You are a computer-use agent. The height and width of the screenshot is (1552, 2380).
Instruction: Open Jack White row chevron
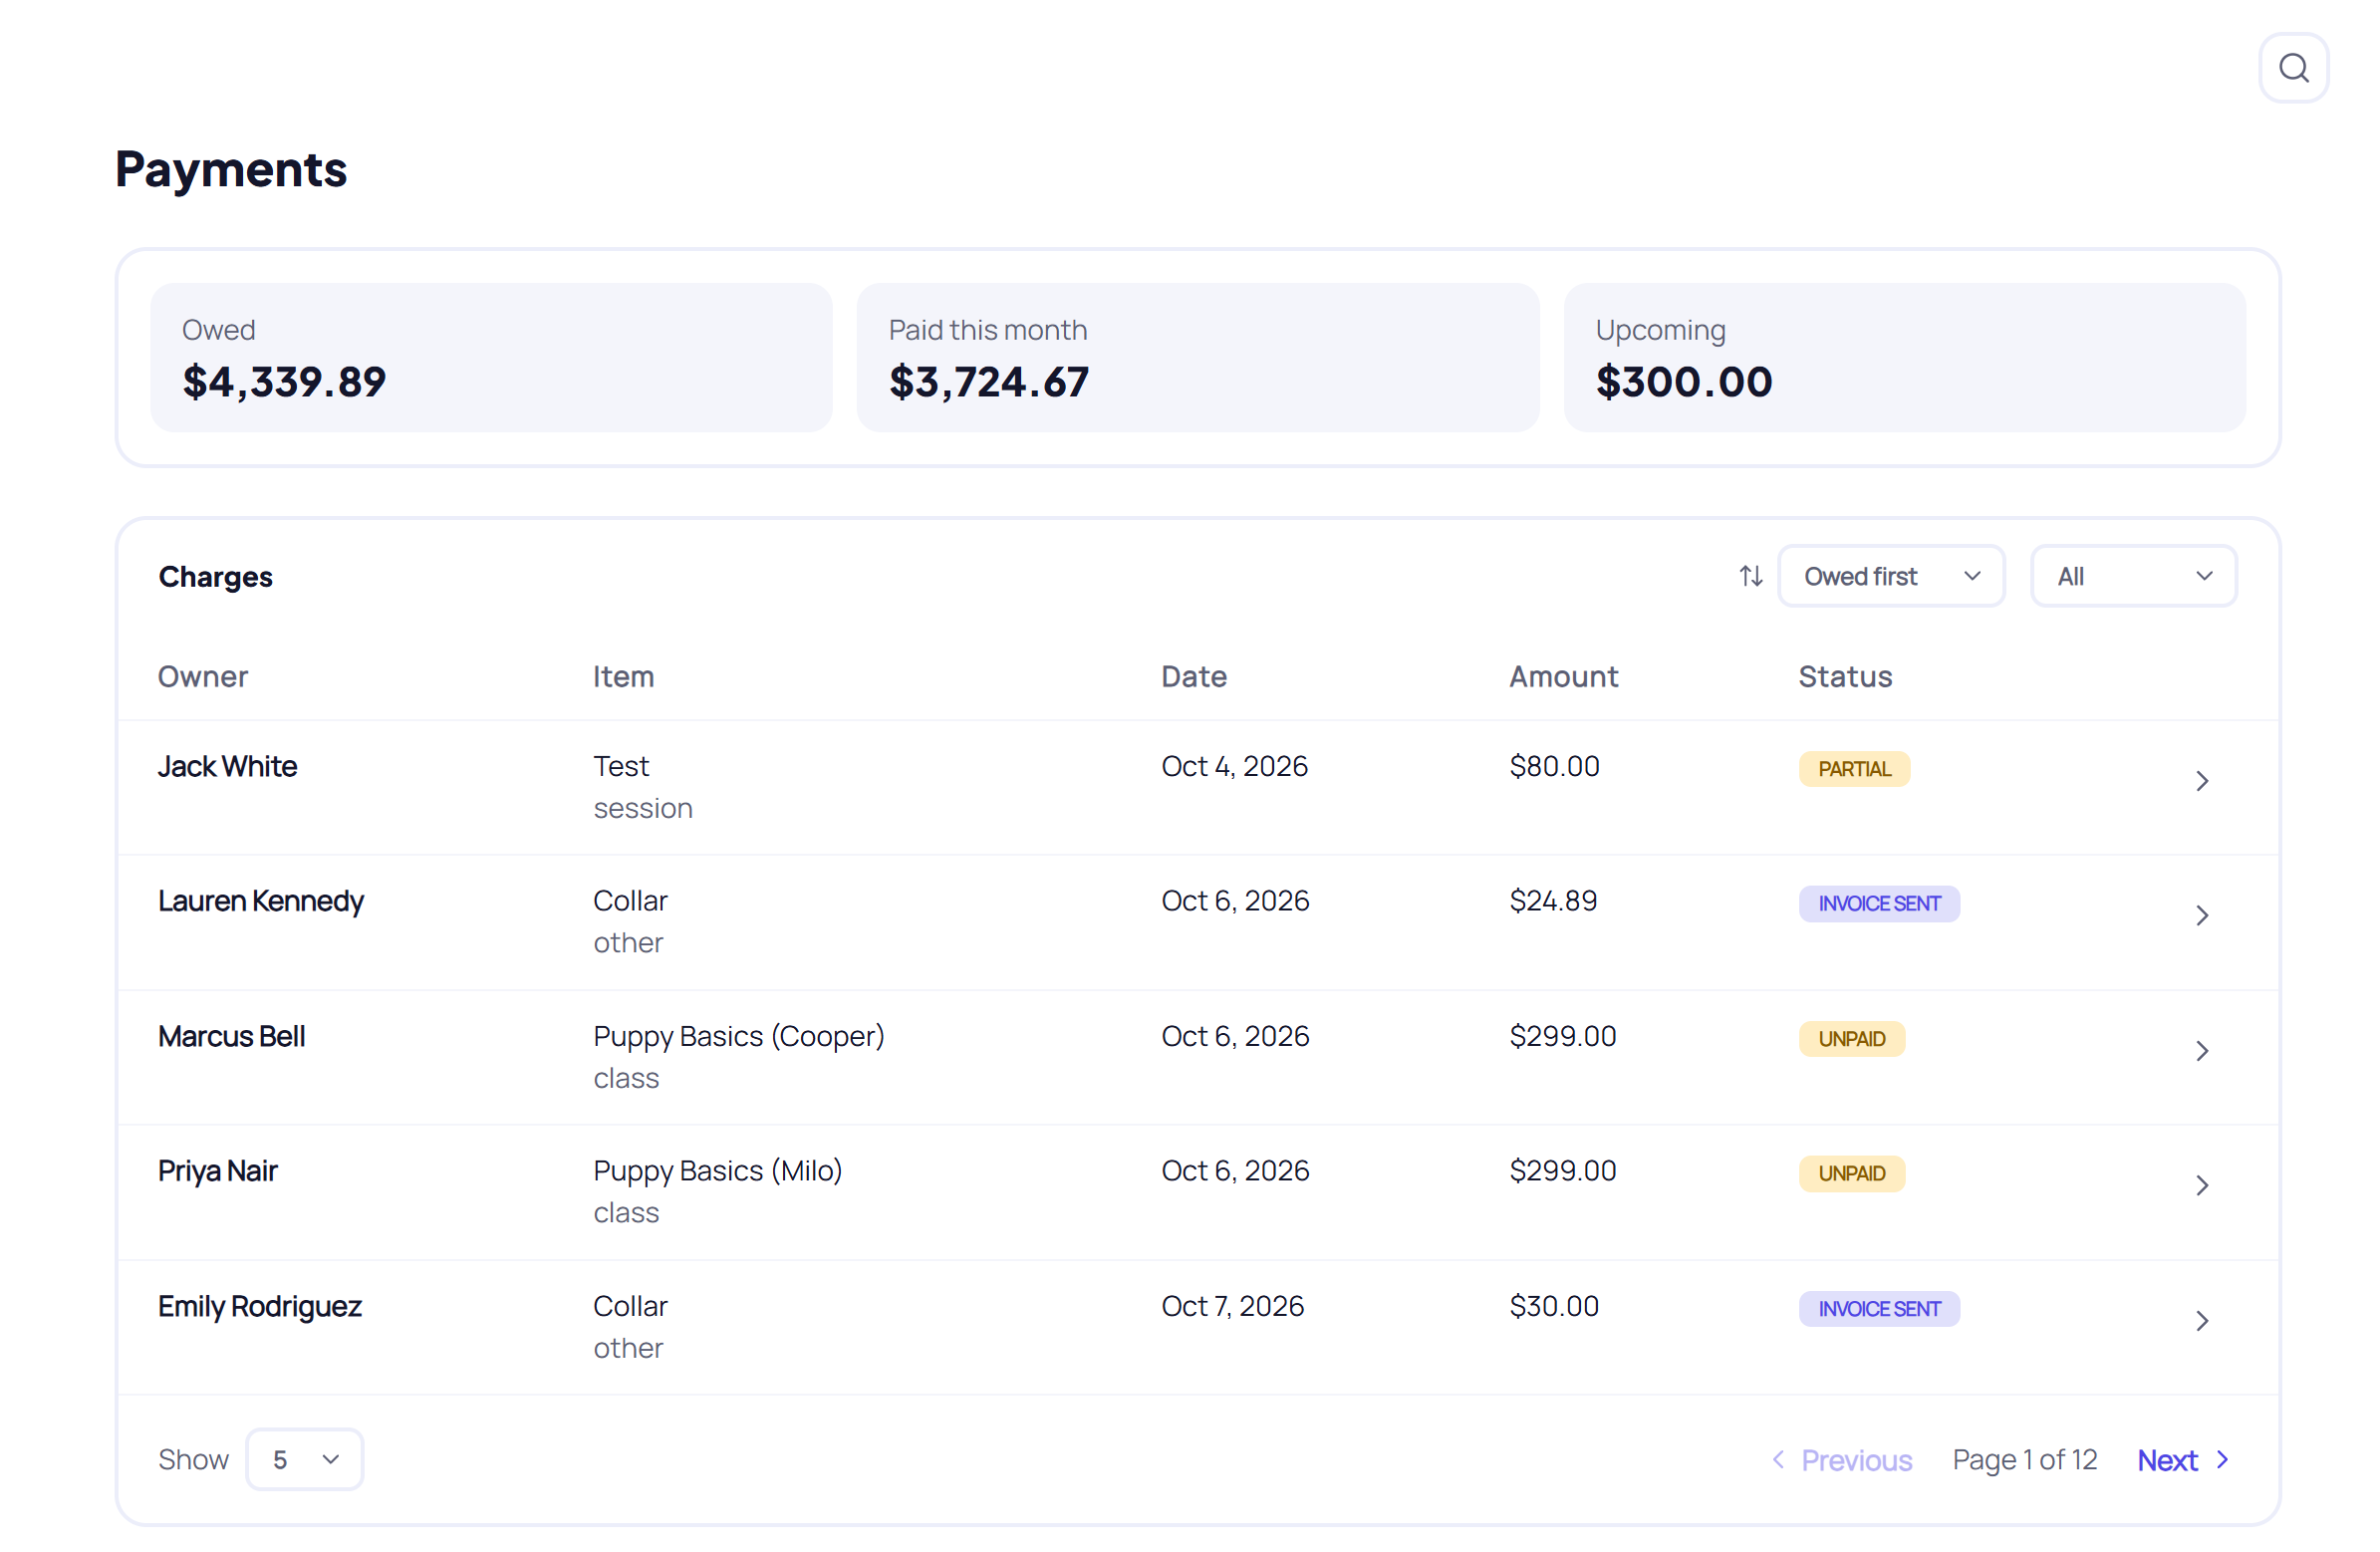click(x=2201, y=781)
